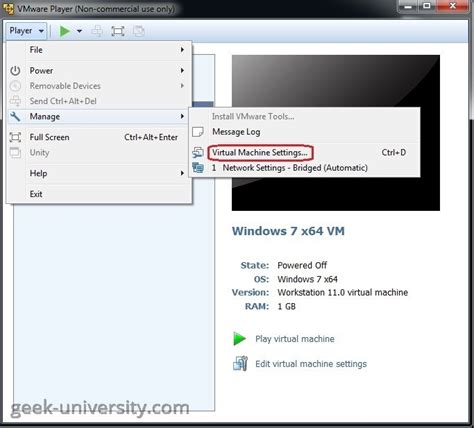Click the Network Settings icon
Image resolution: width=474 pixels, height=428 pixels.
pos(198,167)
